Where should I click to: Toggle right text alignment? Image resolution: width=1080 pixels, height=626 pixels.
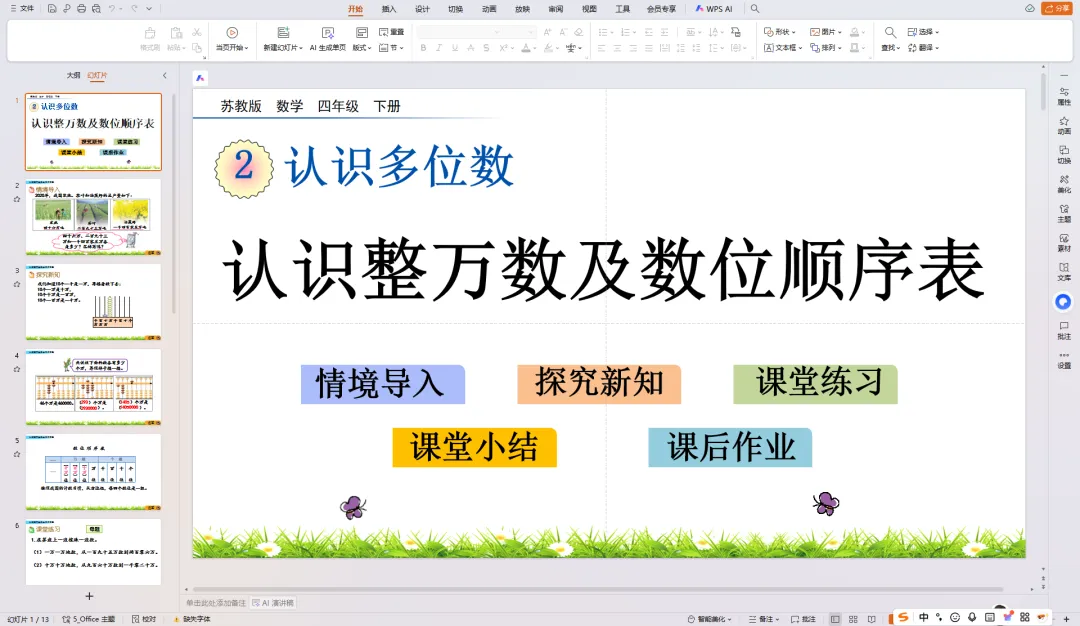[x=633, y=48]
